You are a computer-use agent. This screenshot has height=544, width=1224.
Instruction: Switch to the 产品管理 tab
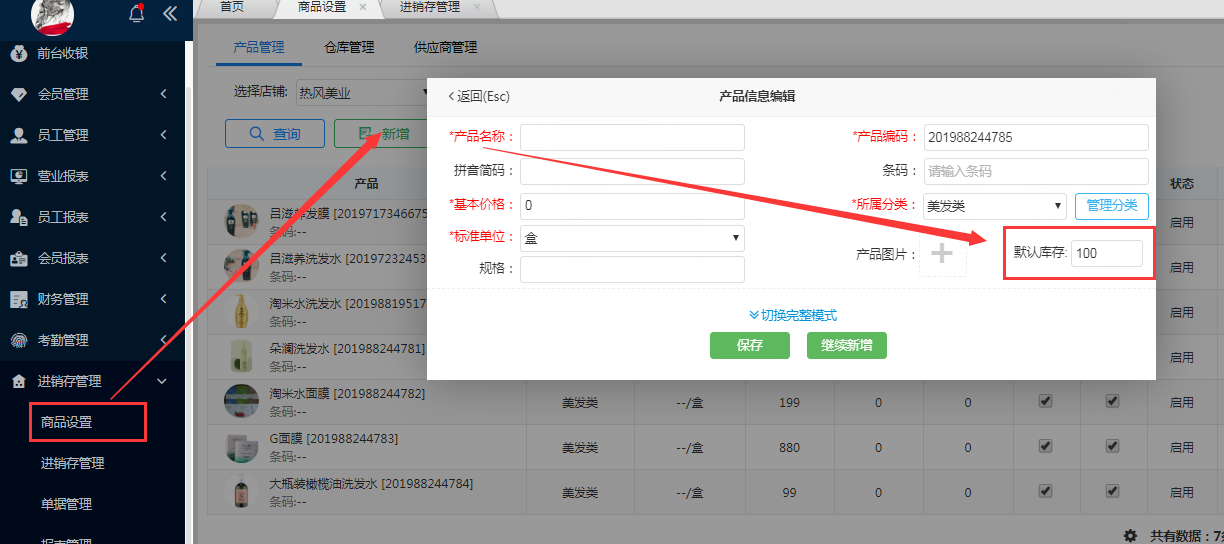point(258,47)
